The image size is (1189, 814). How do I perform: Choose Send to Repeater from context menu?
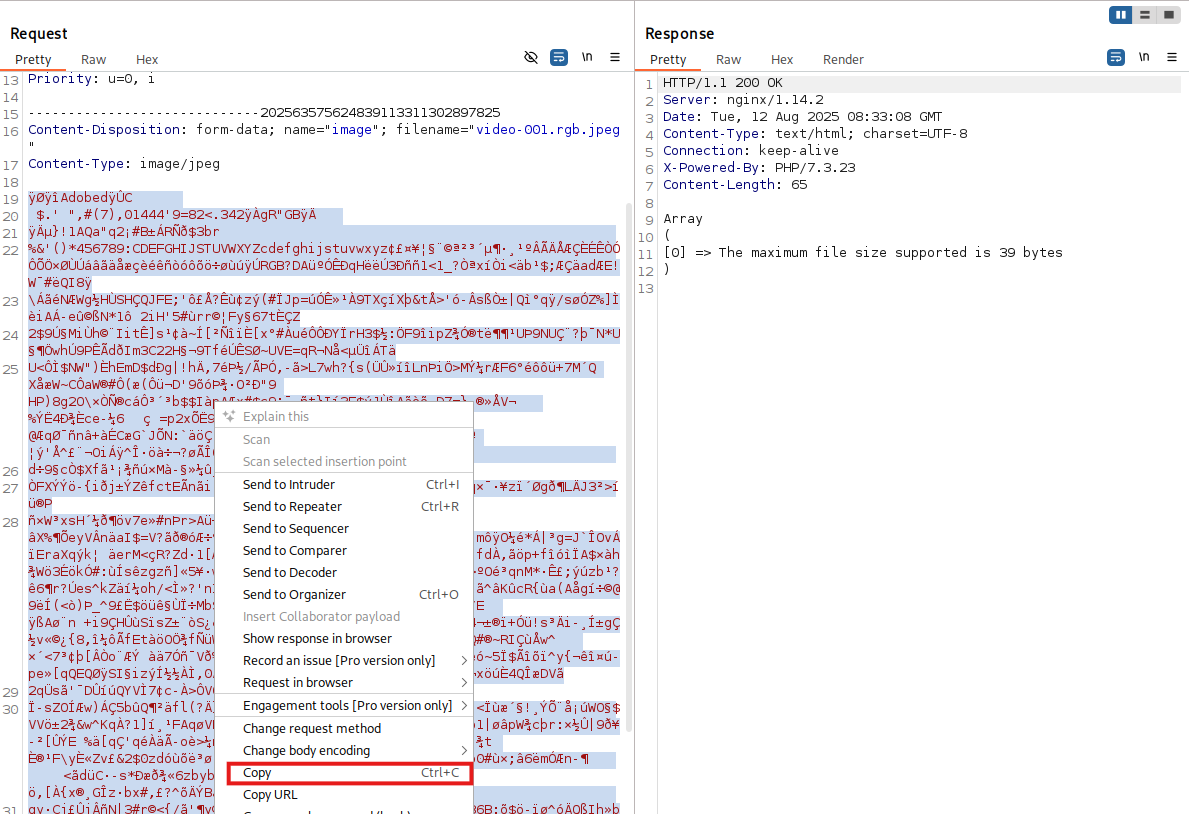point(292,506)
